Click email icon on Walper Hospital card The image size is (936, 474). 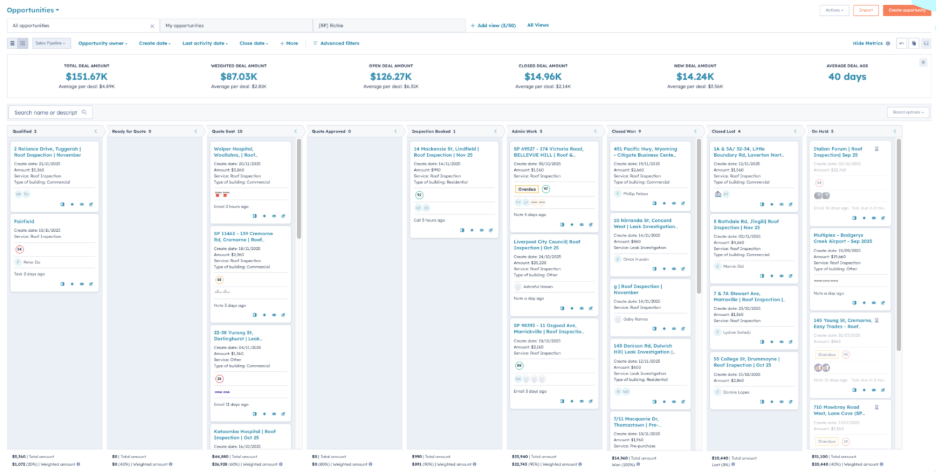pos(274,216)
